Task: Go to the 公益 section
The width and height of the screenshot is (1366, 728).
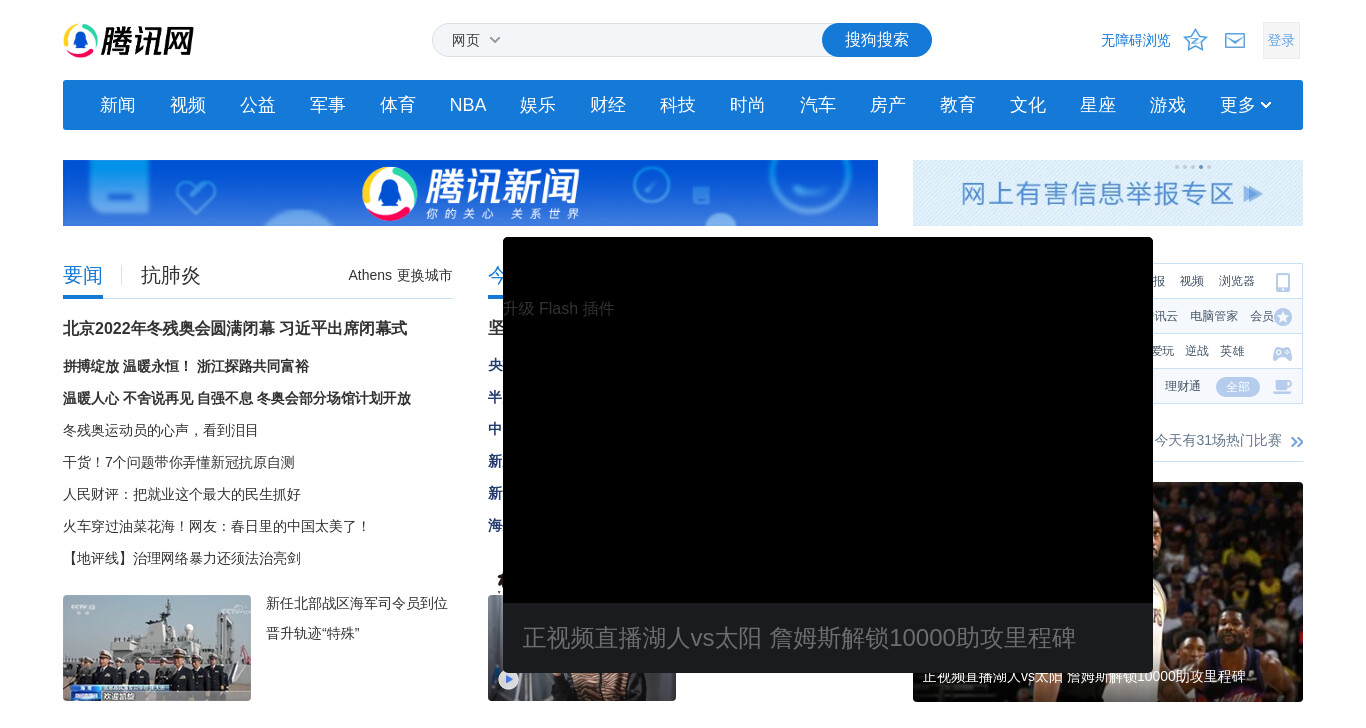Action: [258, 105]
